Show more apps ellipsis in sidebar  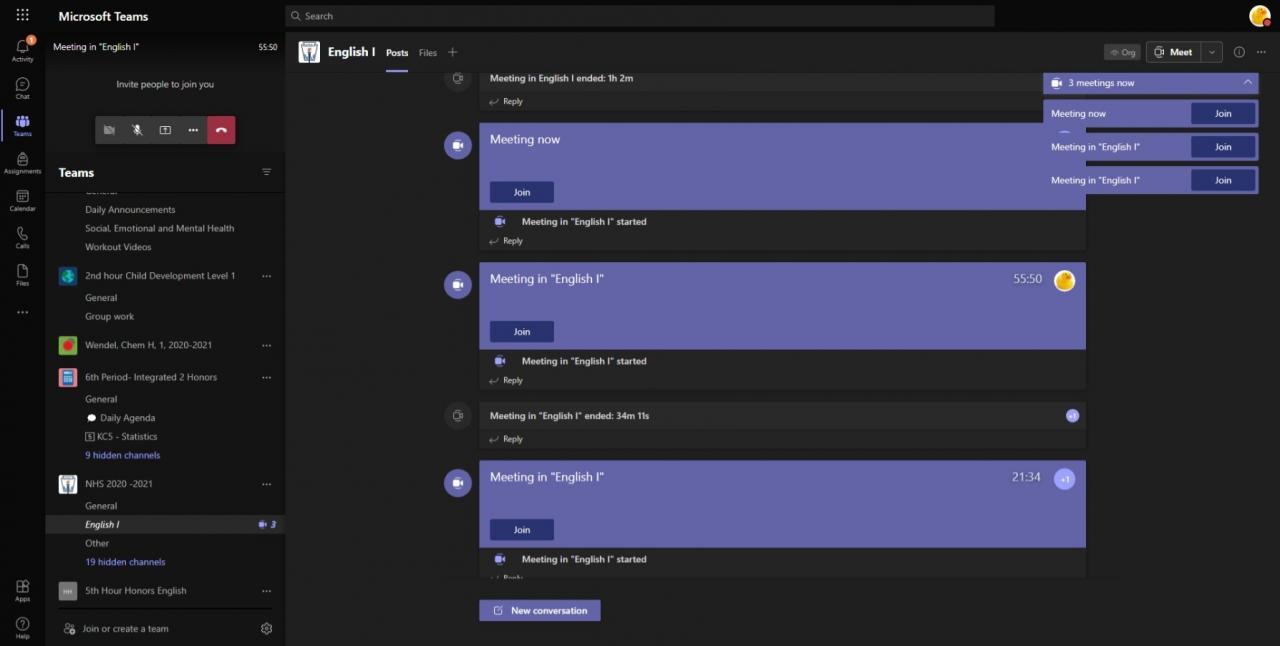pos(22,312)
